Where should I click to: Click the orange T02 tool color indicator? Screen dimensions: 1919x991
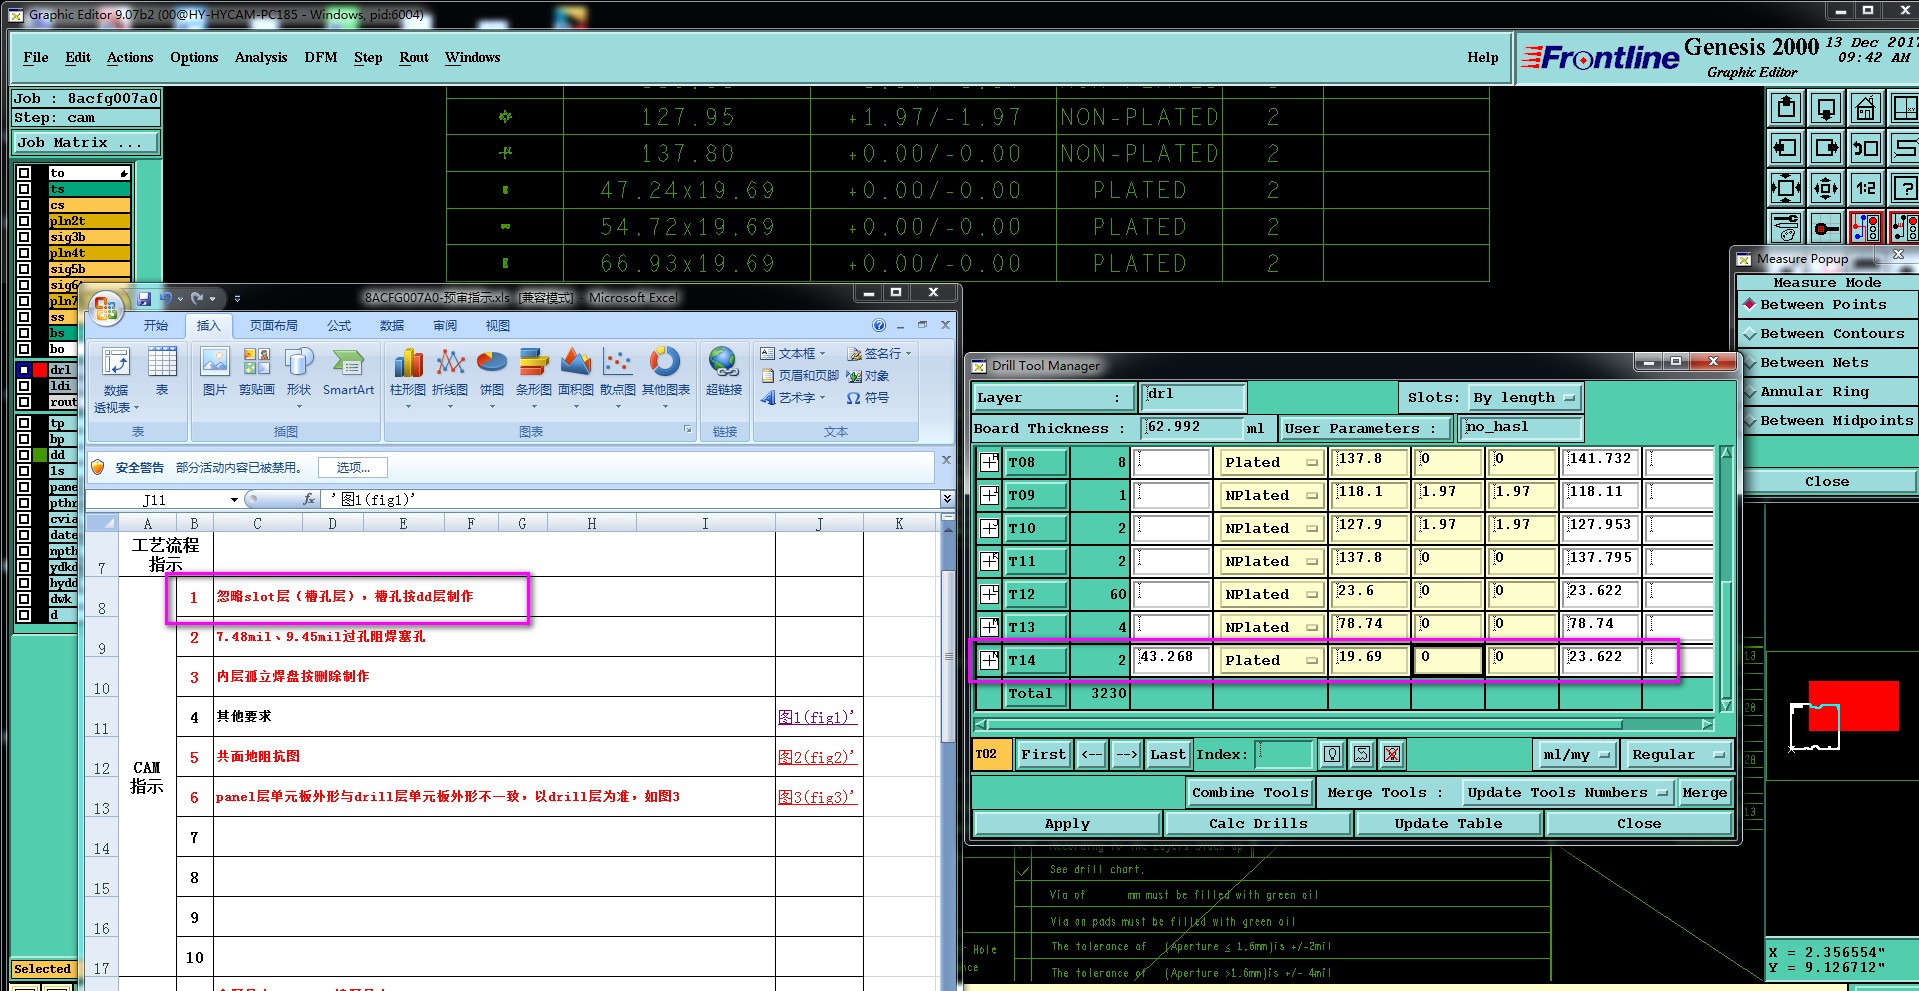coord(990,755)
